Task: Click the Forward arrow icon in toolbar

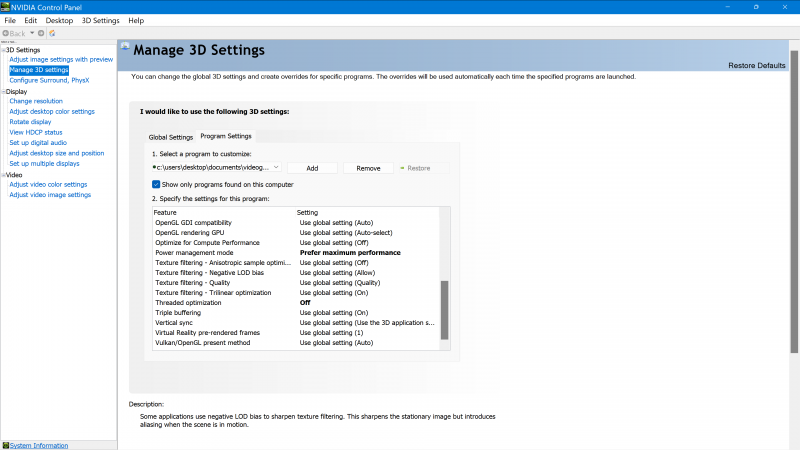Action: pos(41,33)
